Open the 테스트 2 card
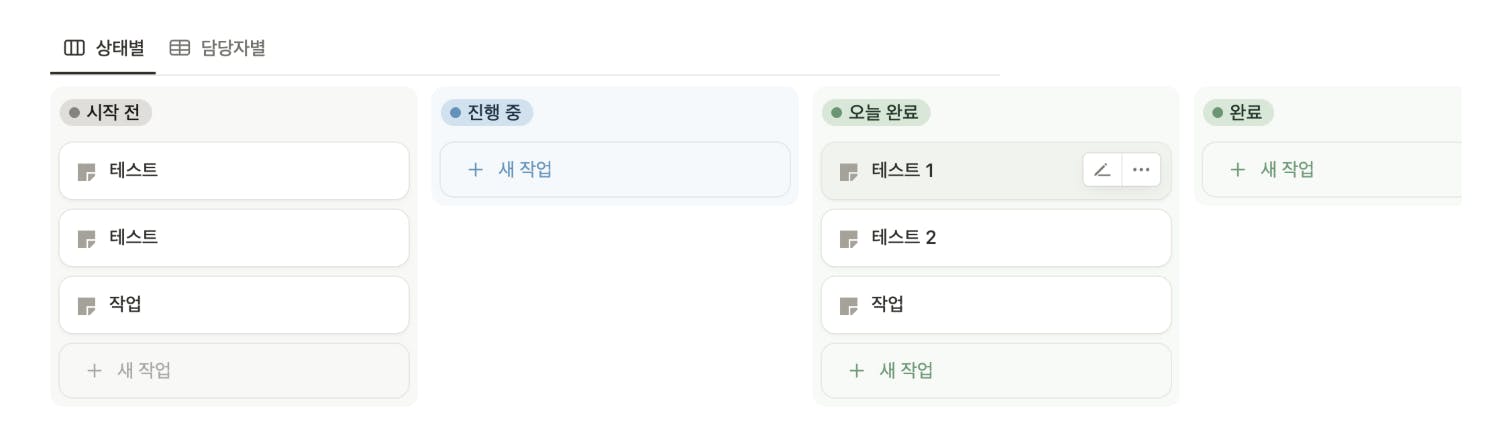 pyautogui.click(x=996, y=238)
